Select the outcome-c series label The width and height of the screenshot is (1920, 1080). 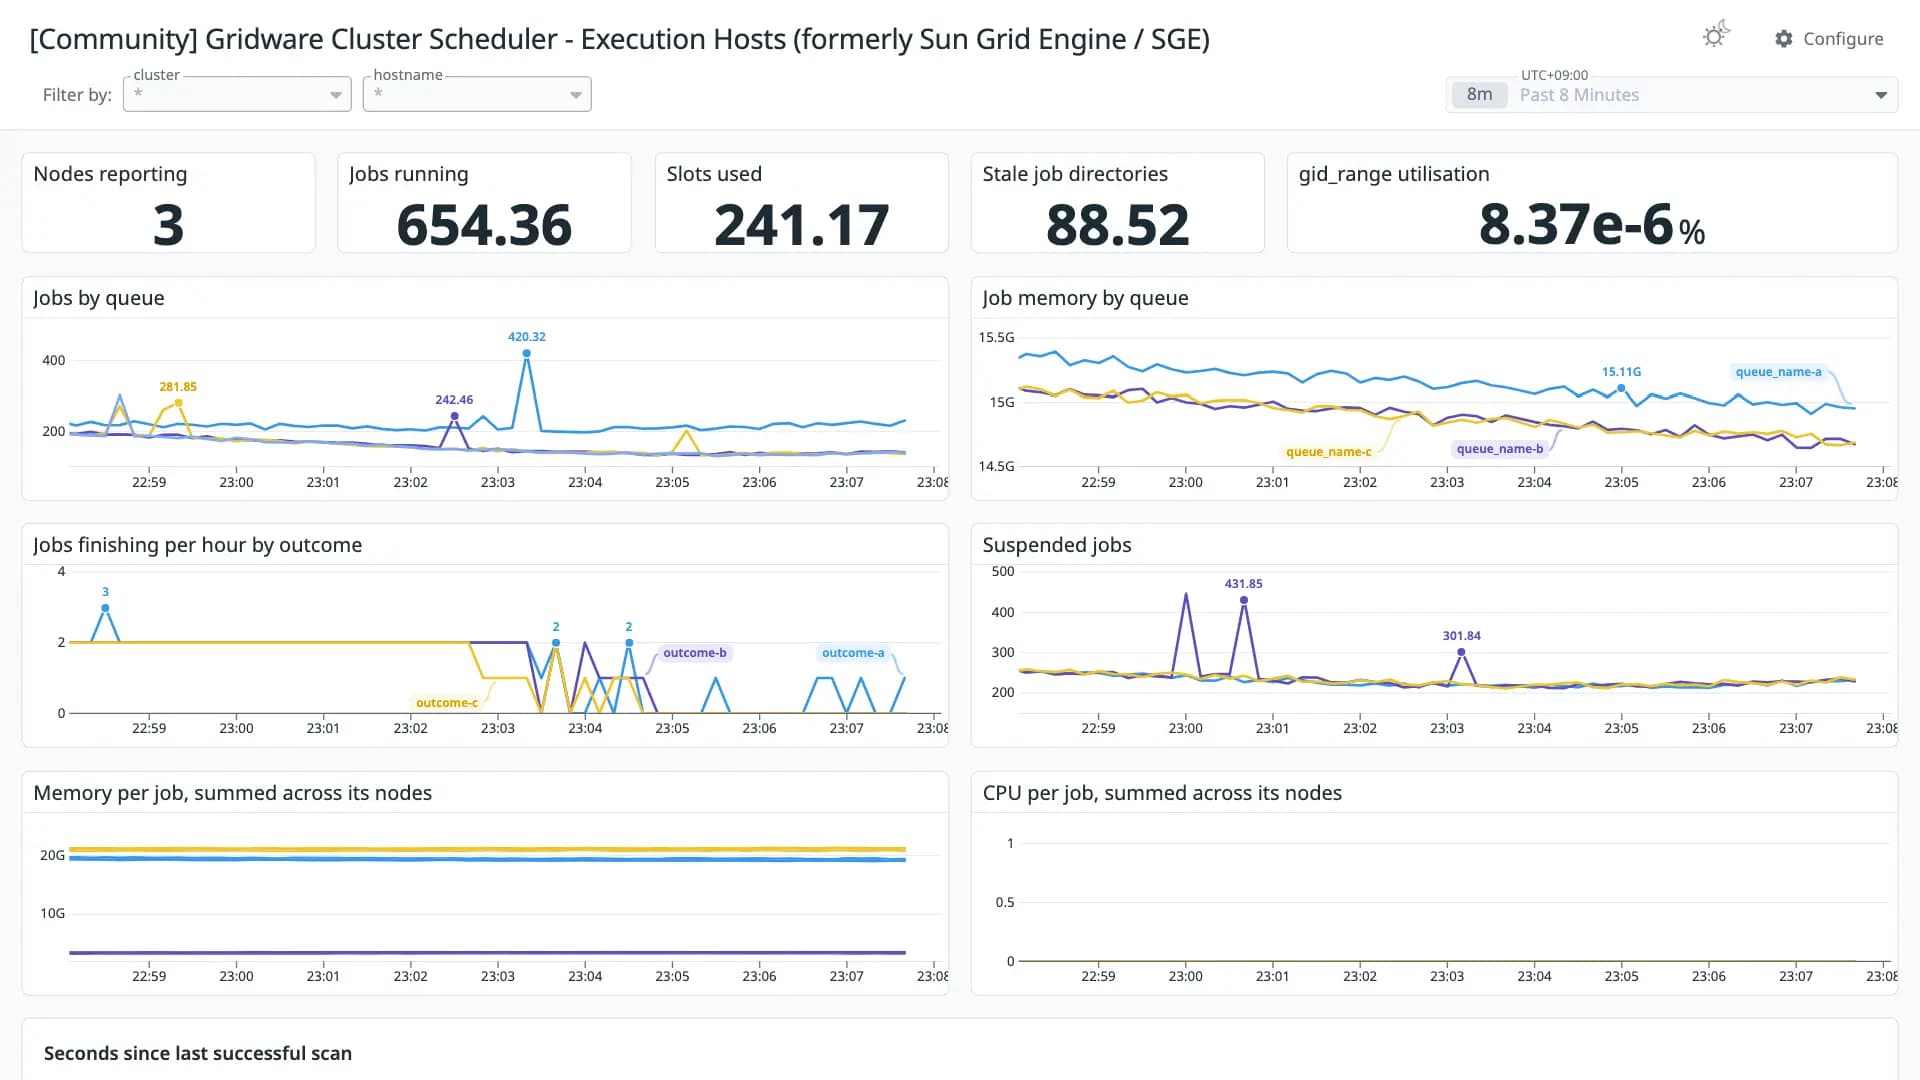(446, 703)
